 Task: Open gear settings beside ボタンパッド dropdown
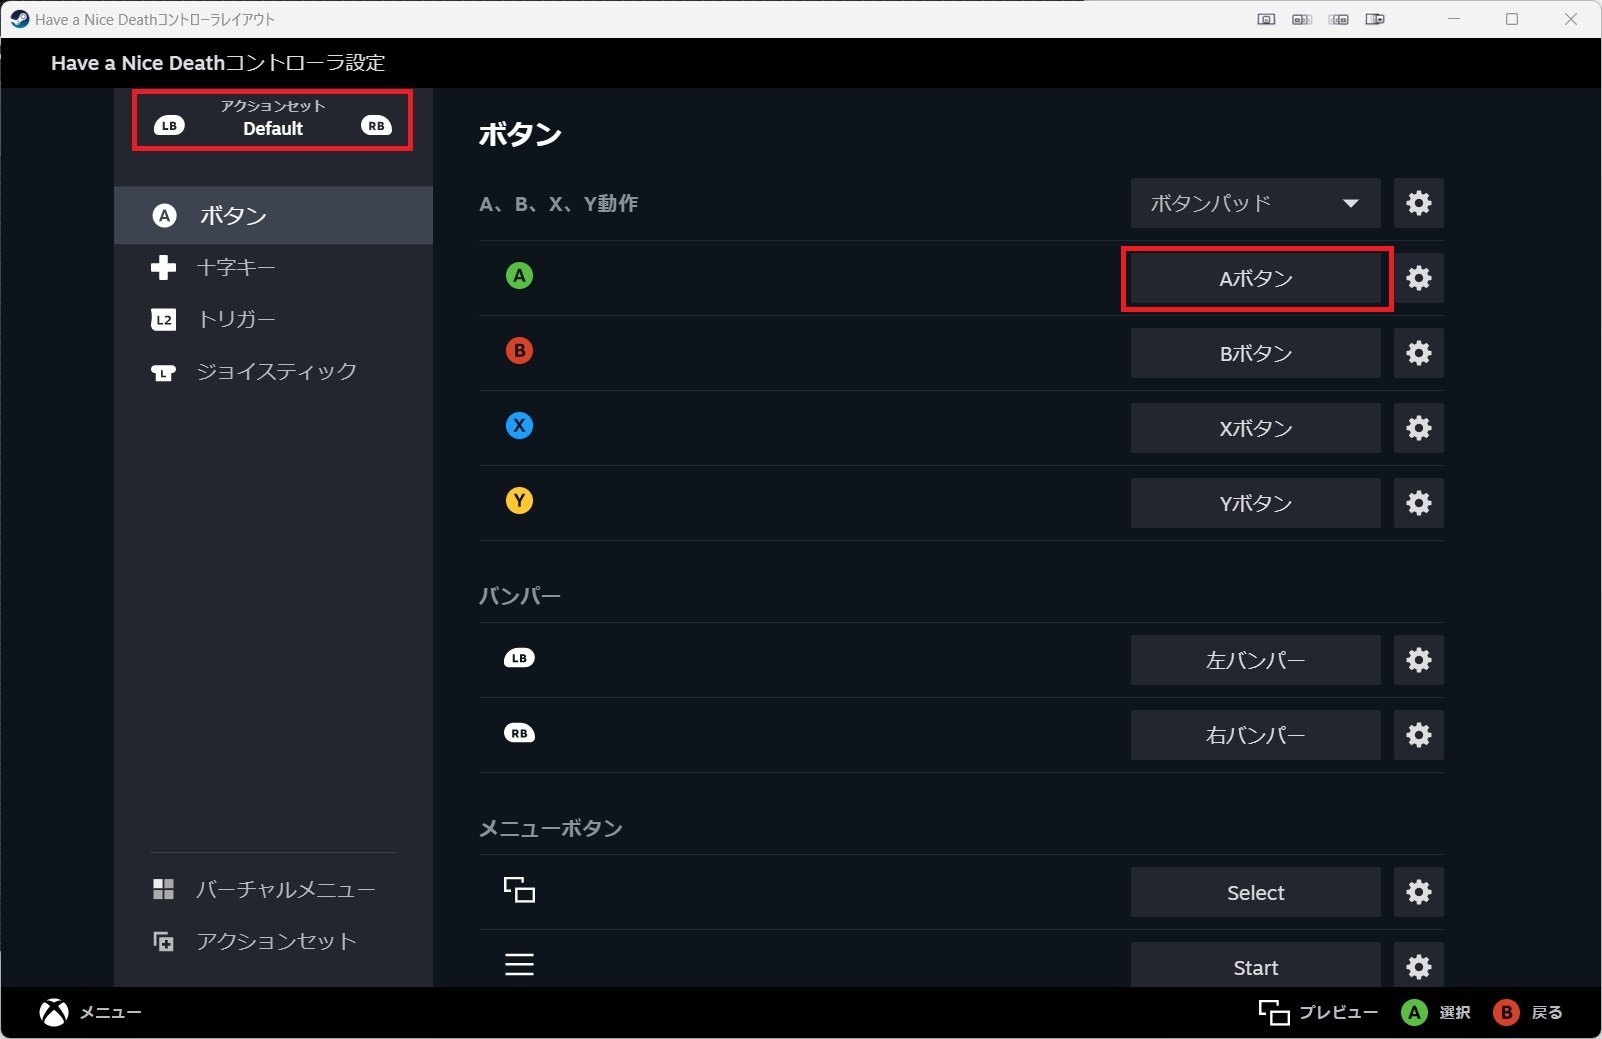[1418, 203]
